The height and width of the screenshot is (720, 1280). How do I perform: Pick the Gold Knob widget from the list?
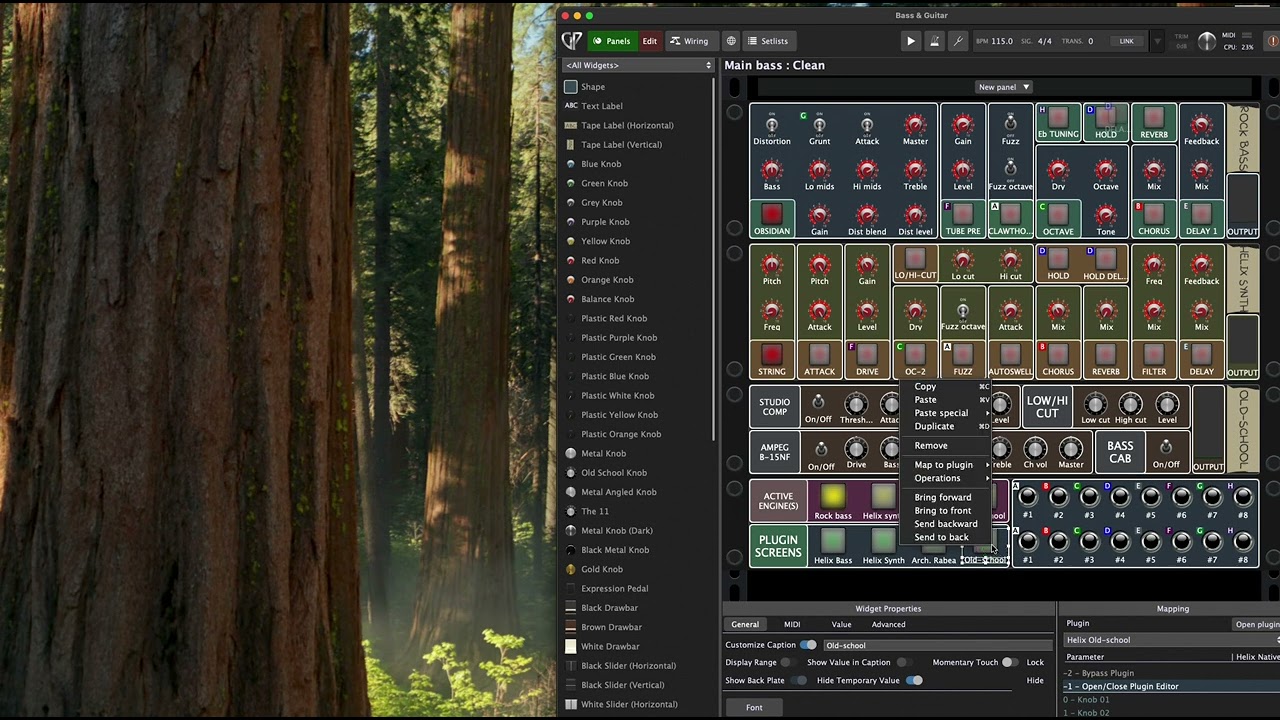point(601,569)
